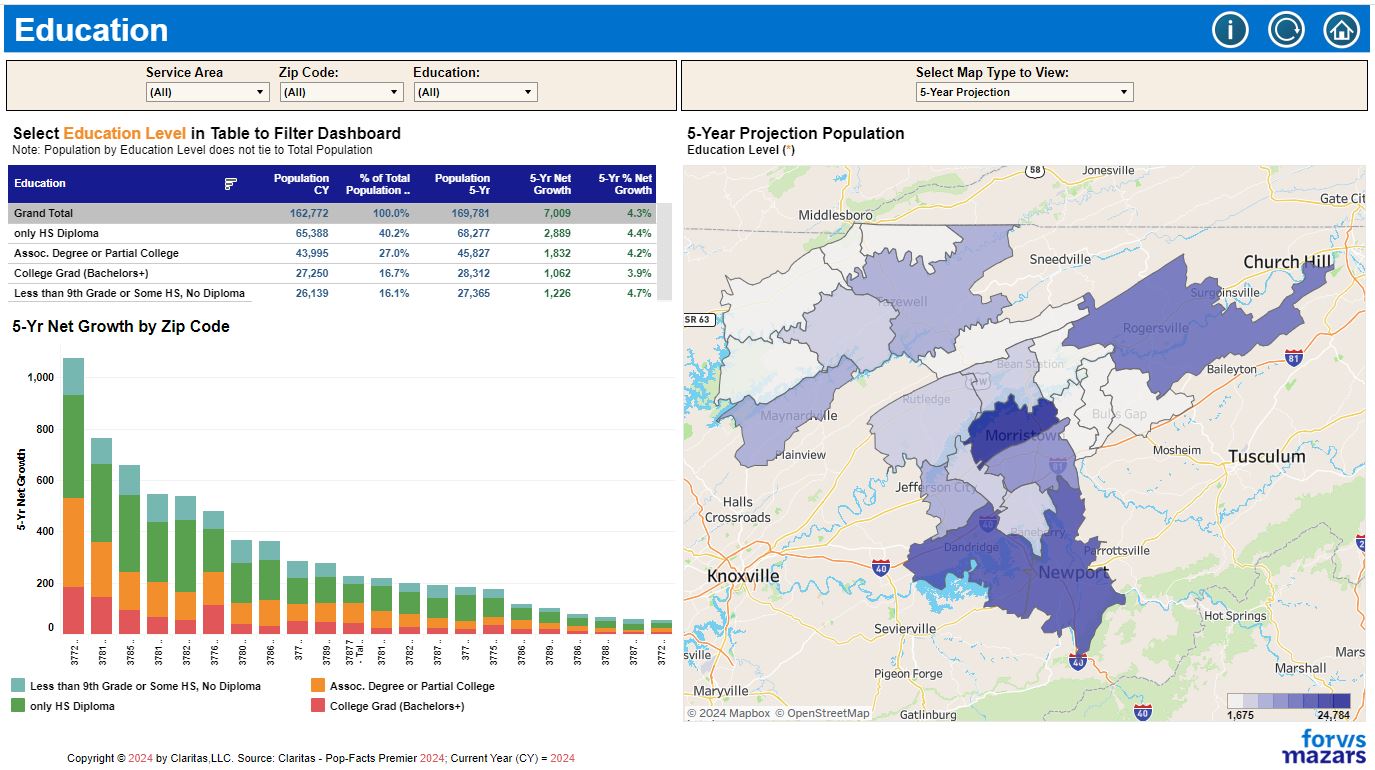Open the Service Area dropdown
This screenshot has height=770, width=1375.
point(208,92)
